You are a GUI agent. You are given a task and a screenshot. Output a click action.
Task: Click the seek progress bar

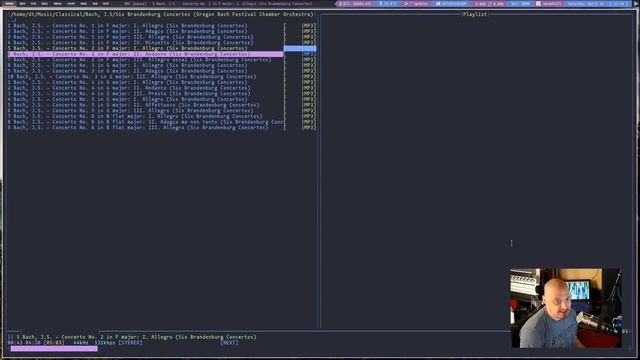[x=54, y=349]
